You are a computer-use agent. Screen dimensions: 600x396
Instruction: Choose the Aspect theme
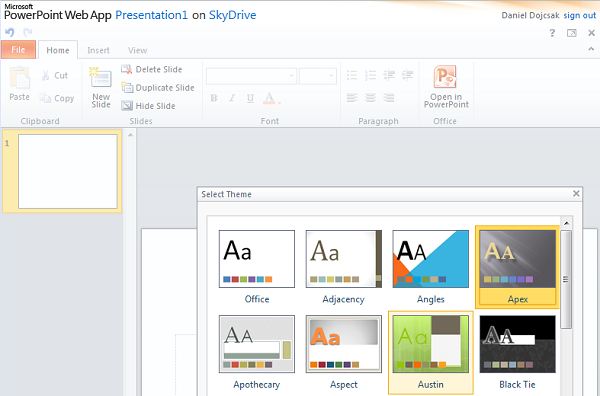point(344,352)
